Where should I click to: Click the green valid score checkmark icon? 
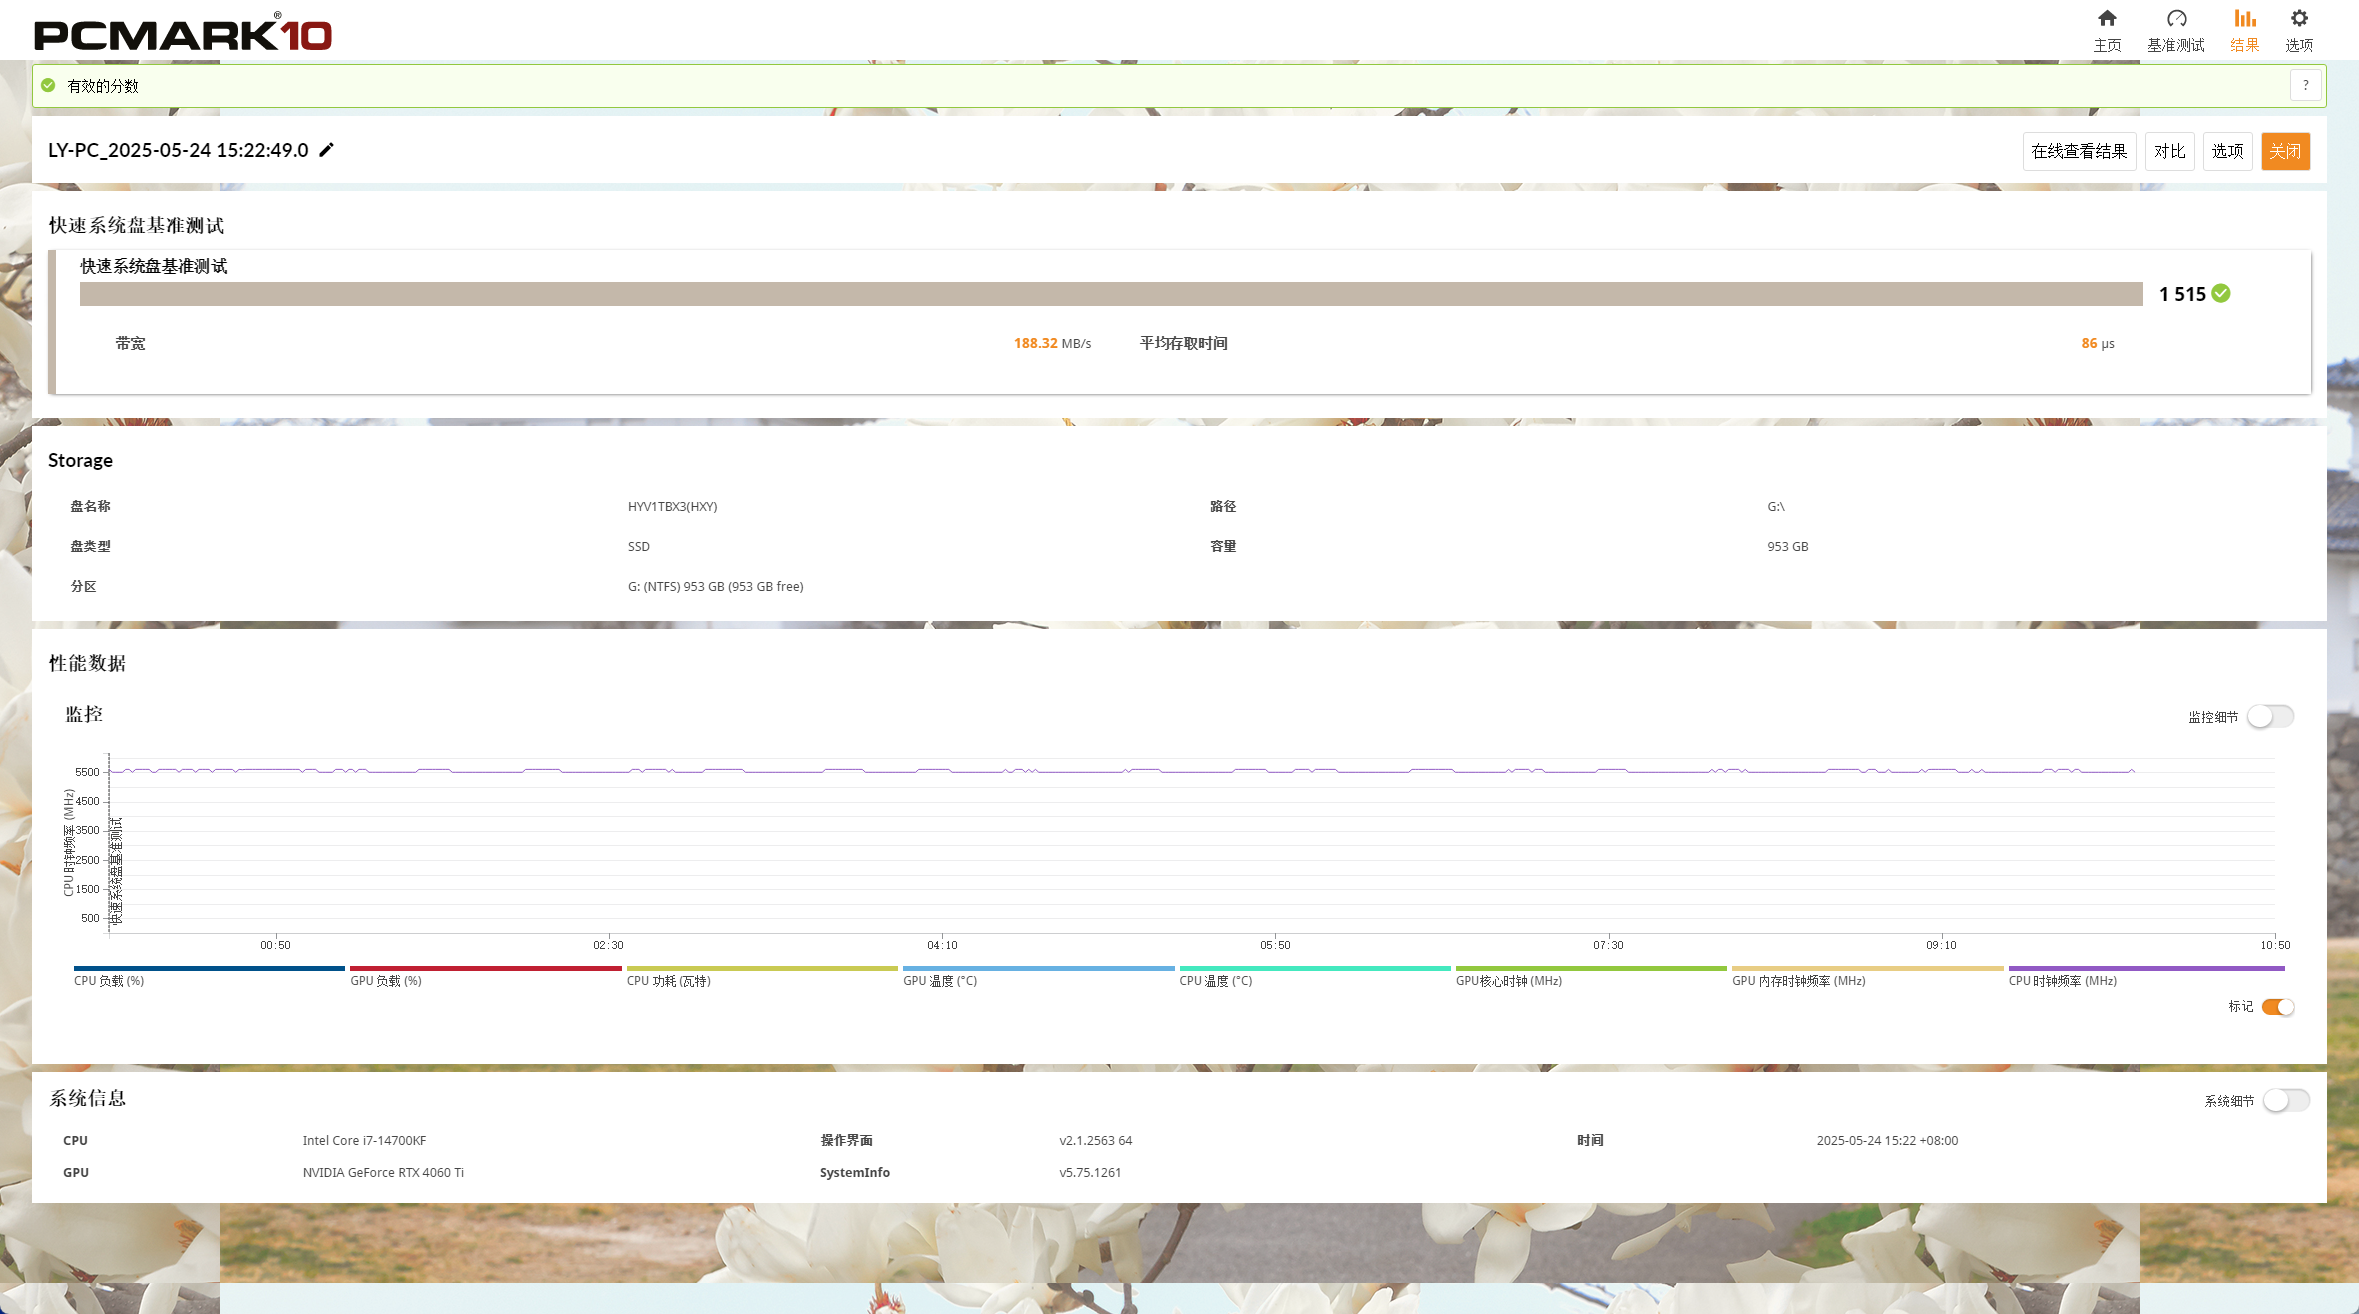pyautogui.click(x=48, y=86)
